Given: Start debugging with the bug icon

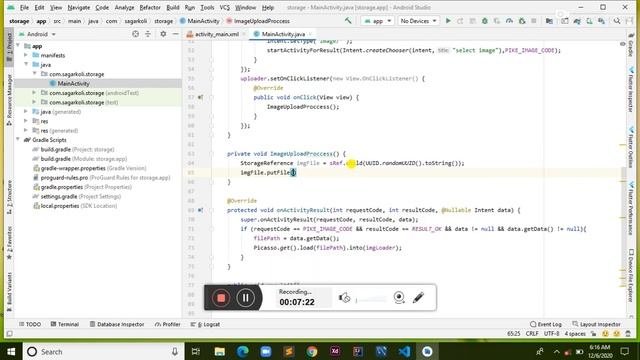Looking at the screenshot, I should (x=484, y=21).
